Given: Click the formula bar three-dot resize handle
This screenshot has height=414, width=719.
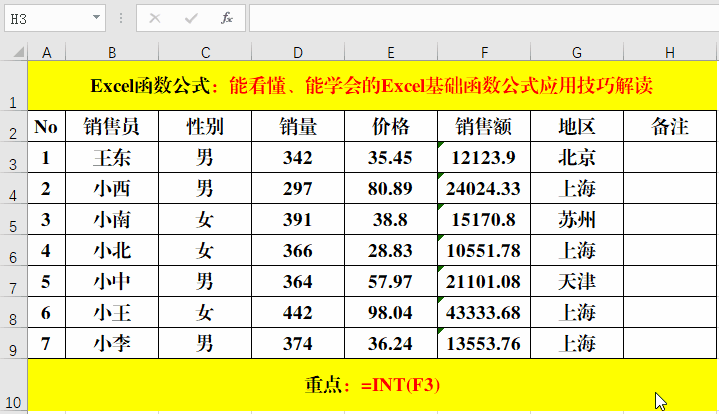Looking at the screenshot, I should 120,18.
